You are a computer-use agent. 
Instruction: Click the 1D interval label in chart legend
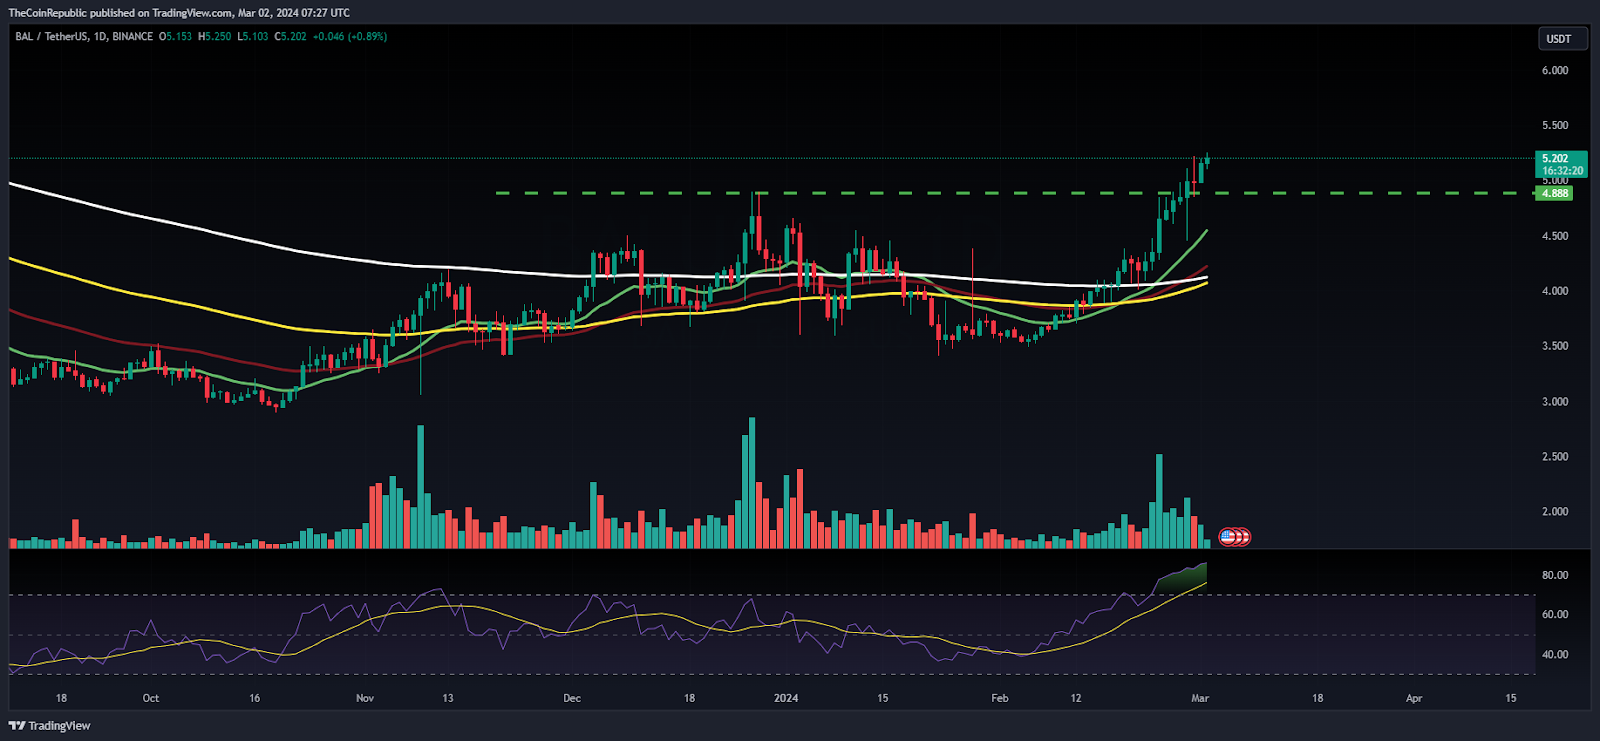pos(99,37)
